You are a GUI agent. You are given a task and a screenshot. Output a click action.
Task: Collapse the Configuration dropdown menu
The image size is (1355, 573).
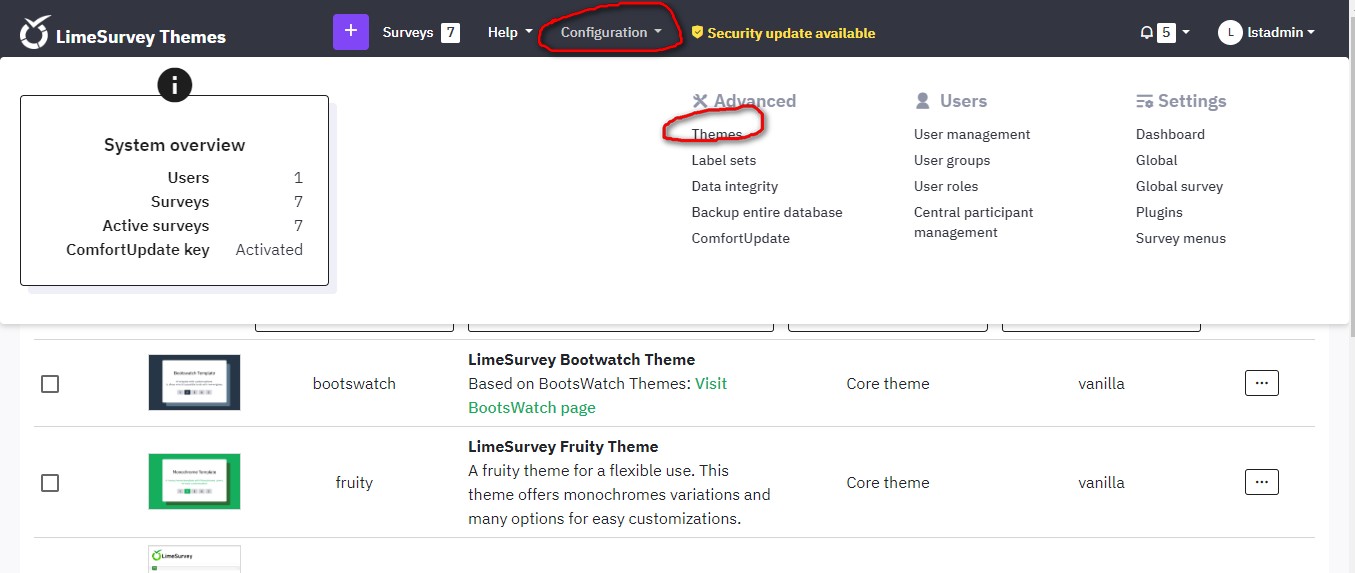click(611, 32)
